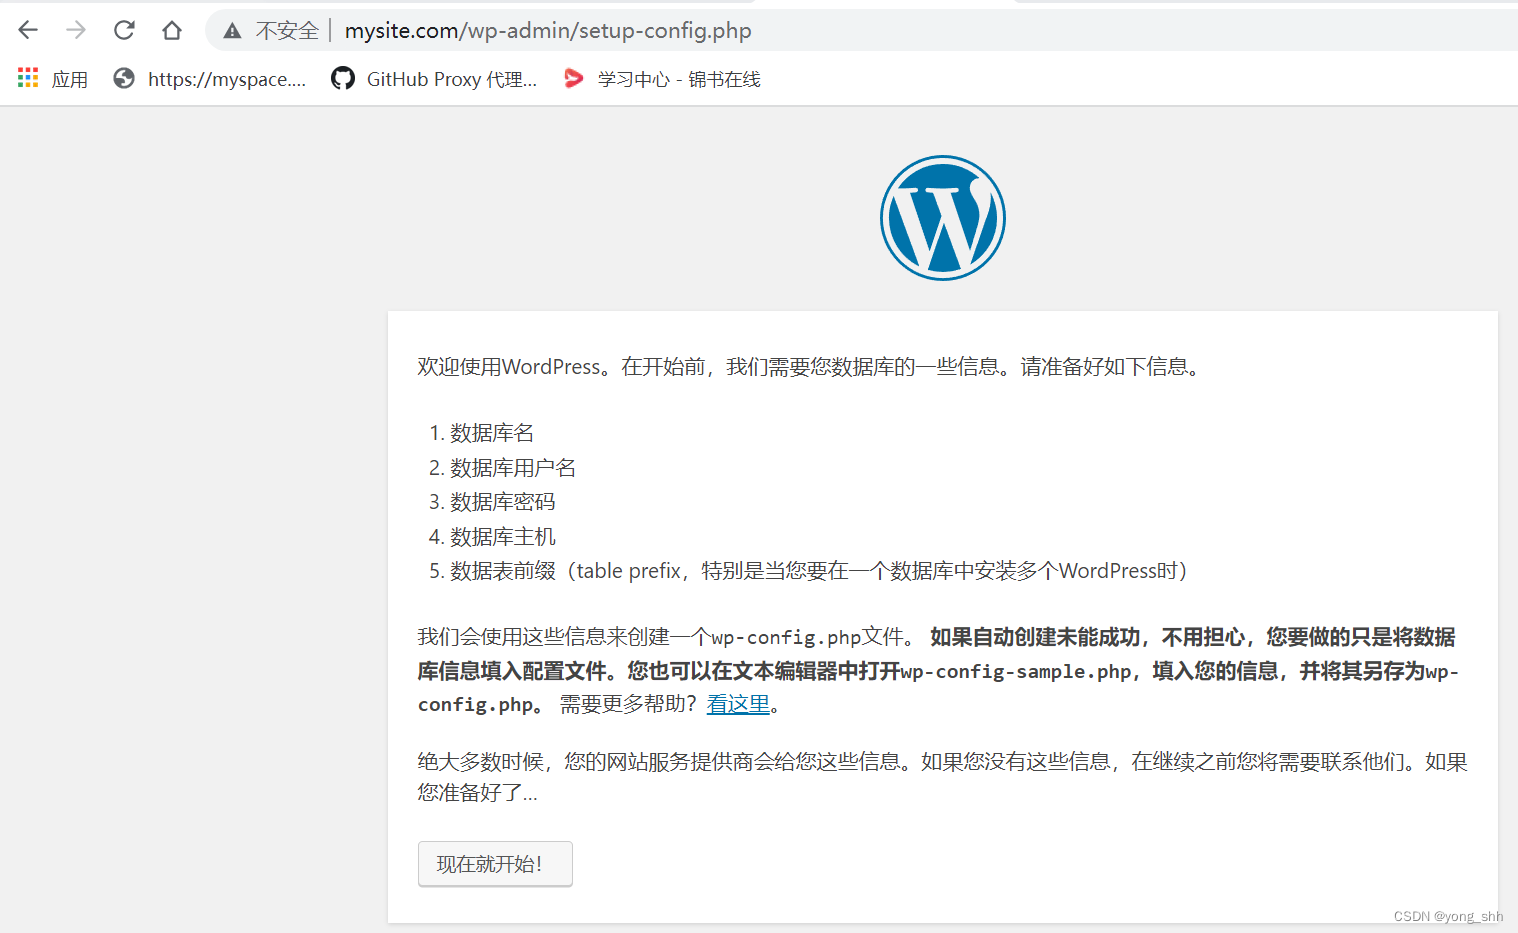Click the 应用 apps grid icon
The height and width of the screenshot is (933, 1518).
(x=27, y=78)
